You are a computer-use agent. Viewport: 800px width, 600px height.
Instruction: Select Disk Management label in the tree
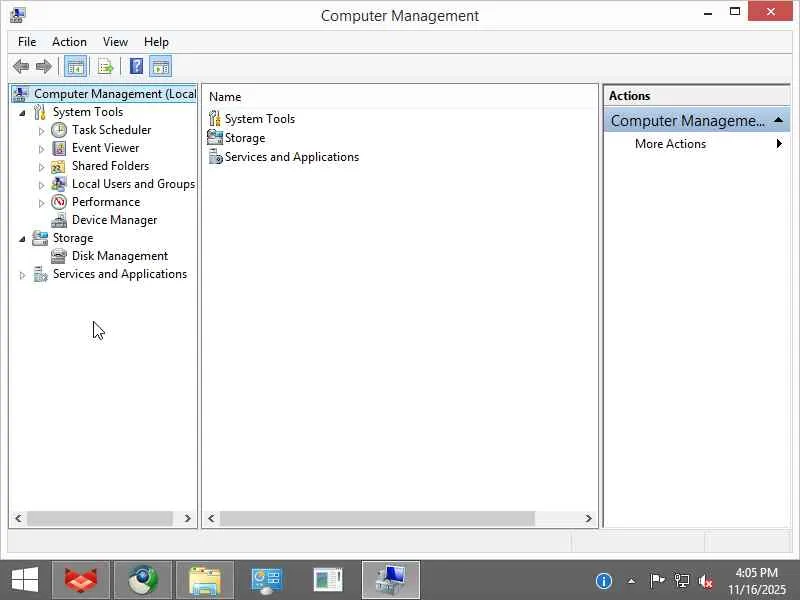click(120, 256)
